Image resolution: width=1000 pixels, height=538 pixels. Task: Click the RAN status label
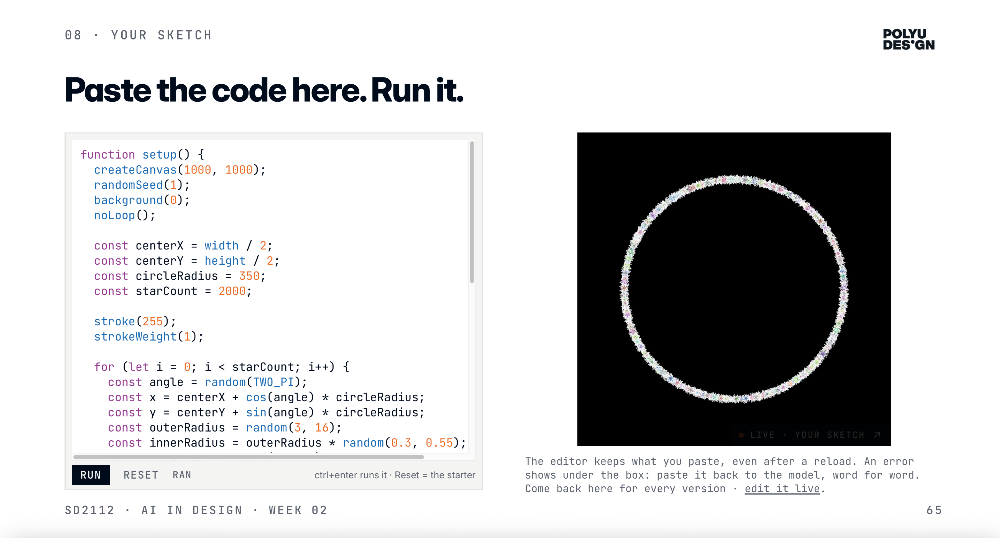click(x=182, y=475)
